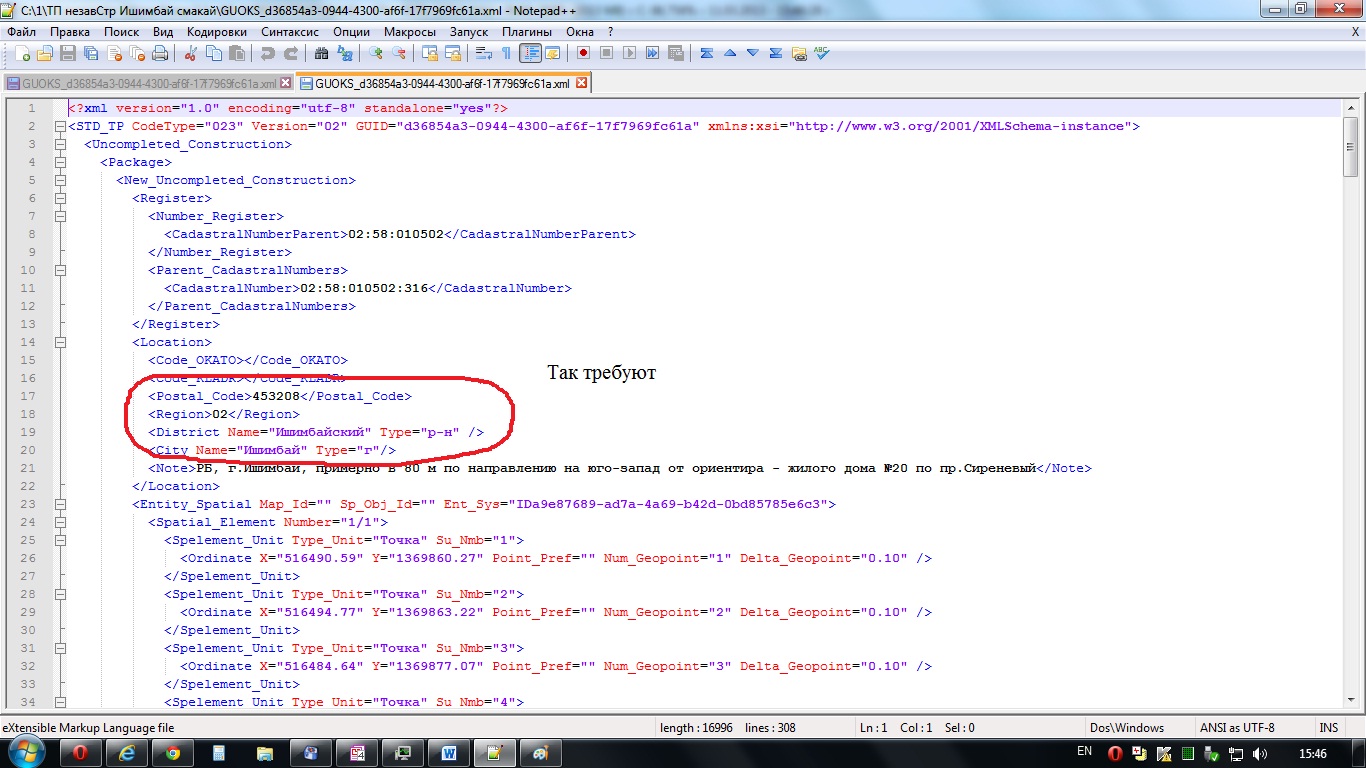Toggle synchronized horizontal scrolling
Image resolution: width=1366 pixels, height=768 pixels.
coord(453,53)
